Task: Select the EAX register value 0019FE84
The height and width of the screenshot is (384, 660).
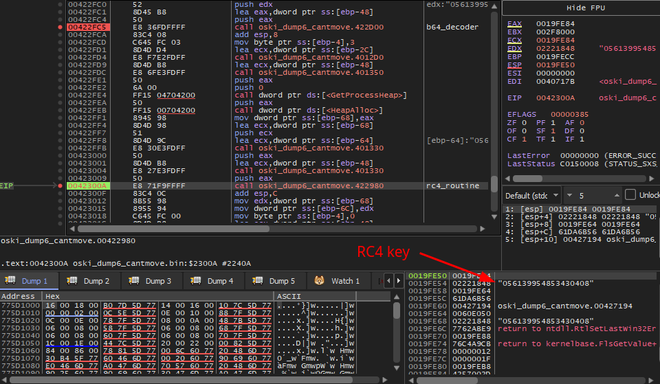Action: point(555,24)
